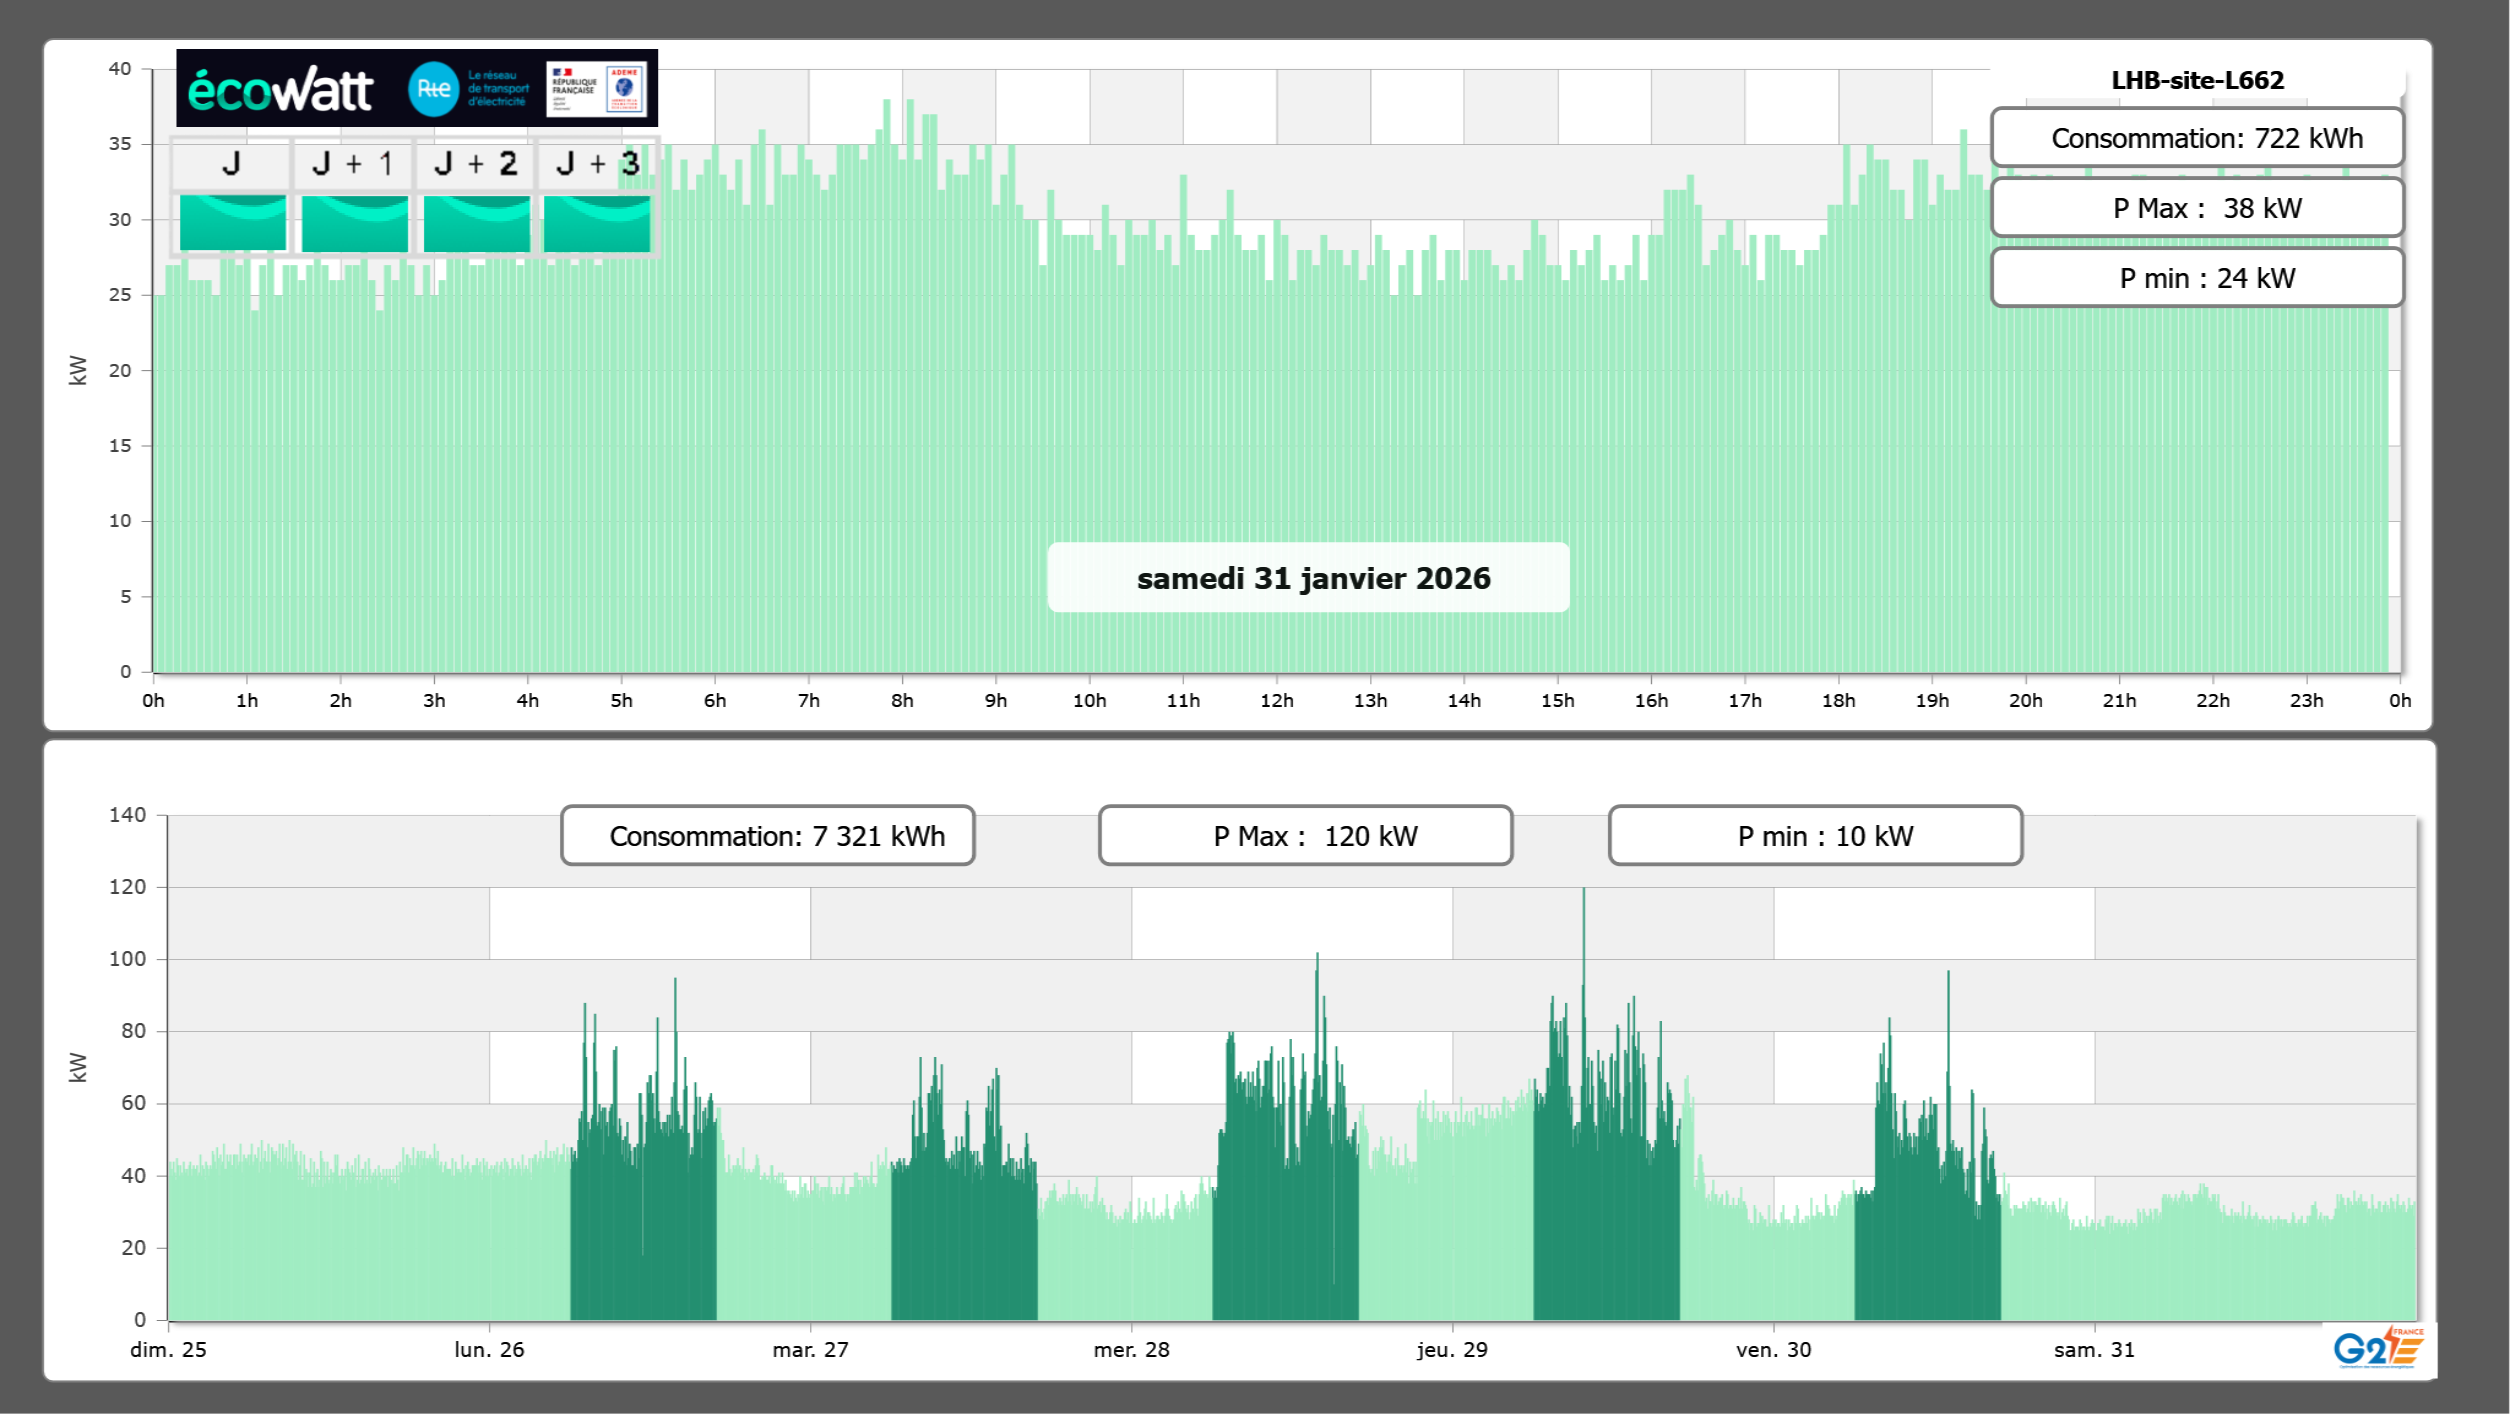This screenshot has height=1415, width=2511.
Task: Select the J + 3 header label
Action: point(597,163)
